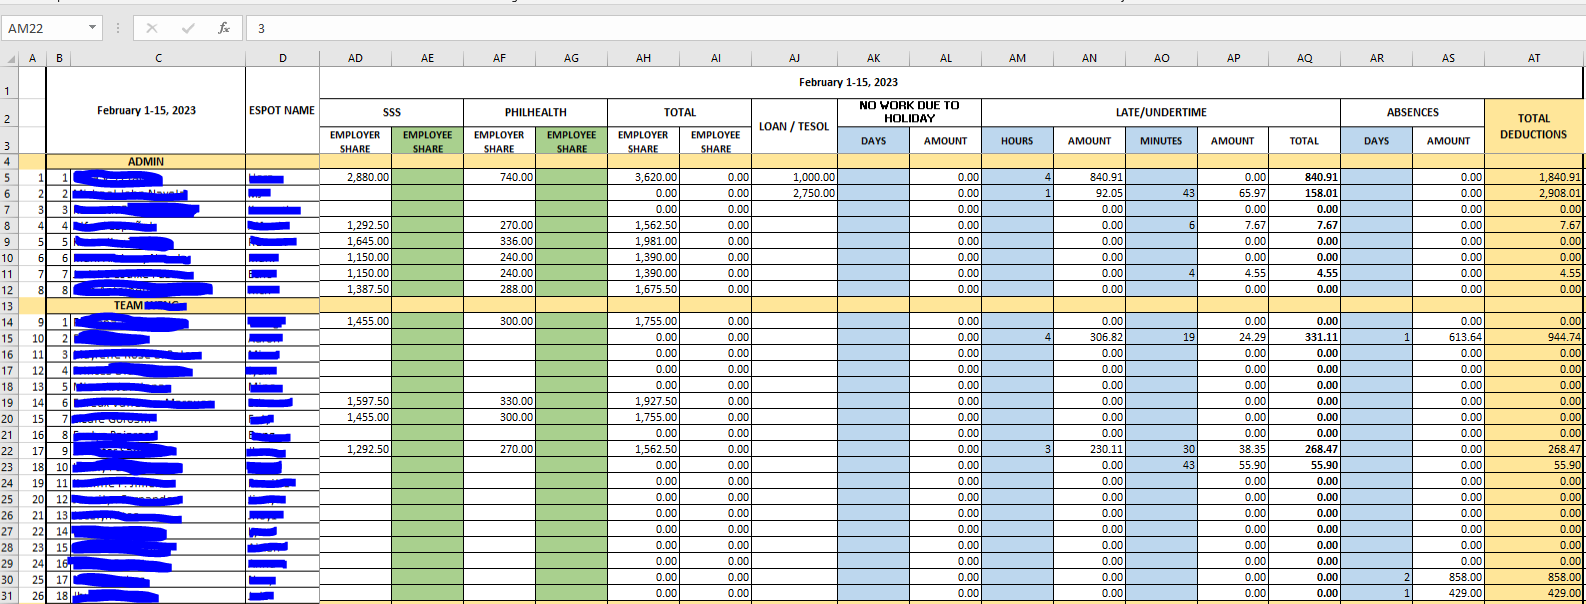Screen dimensions: 1586x604
Task: Select column C header
Action: coord(158,58)
